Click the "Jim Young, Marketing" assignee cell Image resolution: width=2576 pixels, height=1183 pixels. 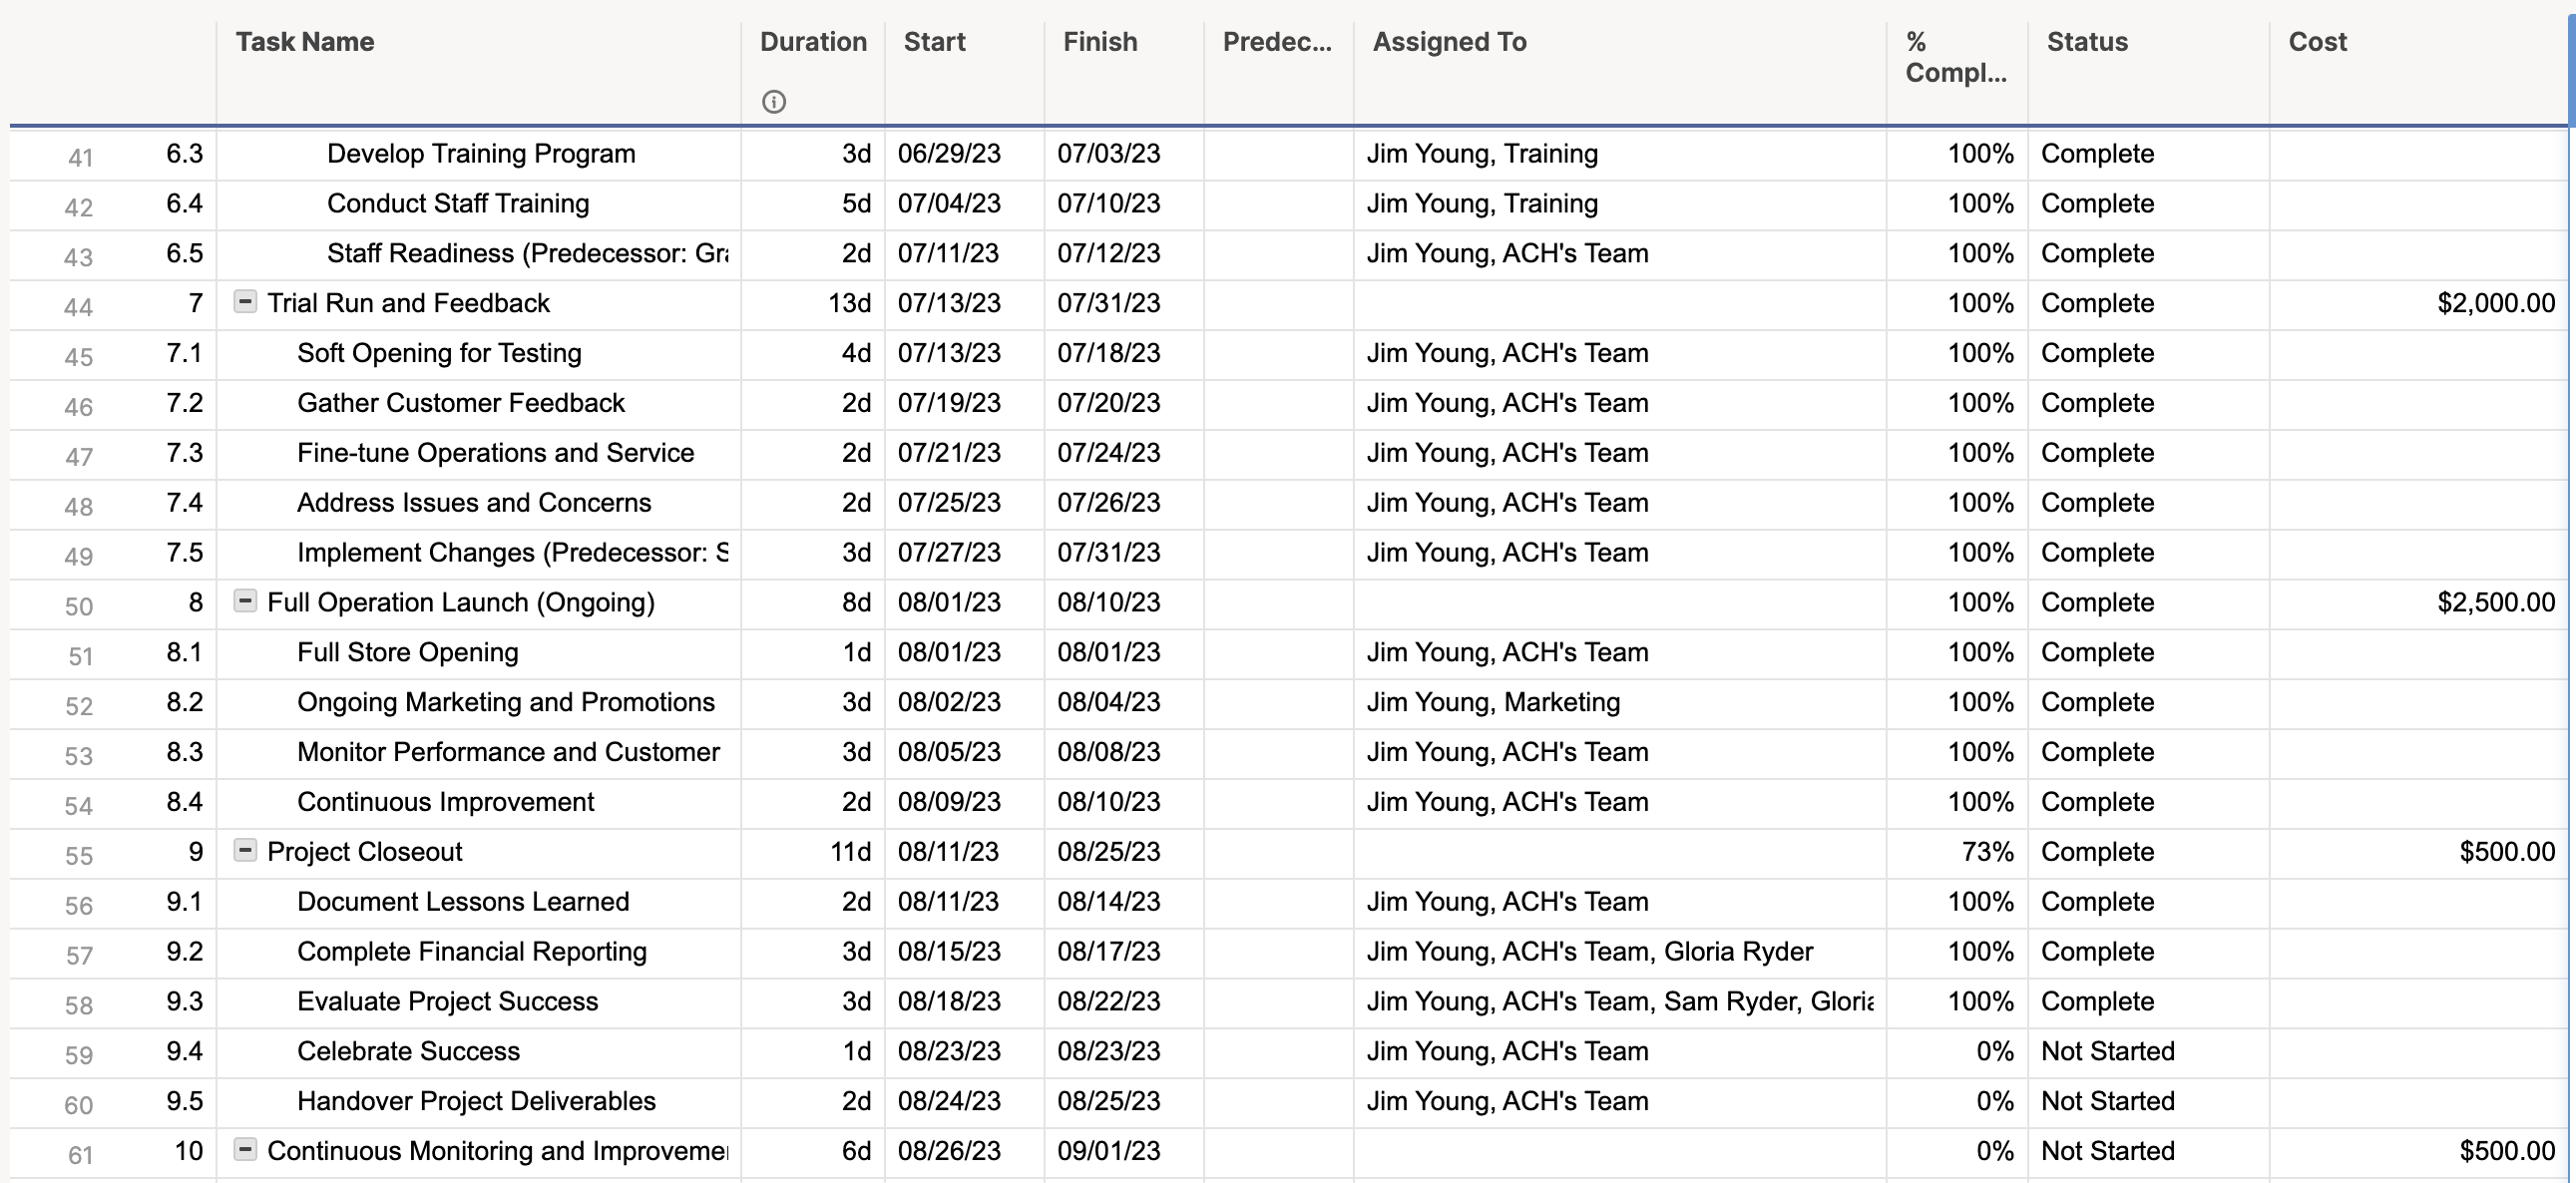(x=1493, y=702)
